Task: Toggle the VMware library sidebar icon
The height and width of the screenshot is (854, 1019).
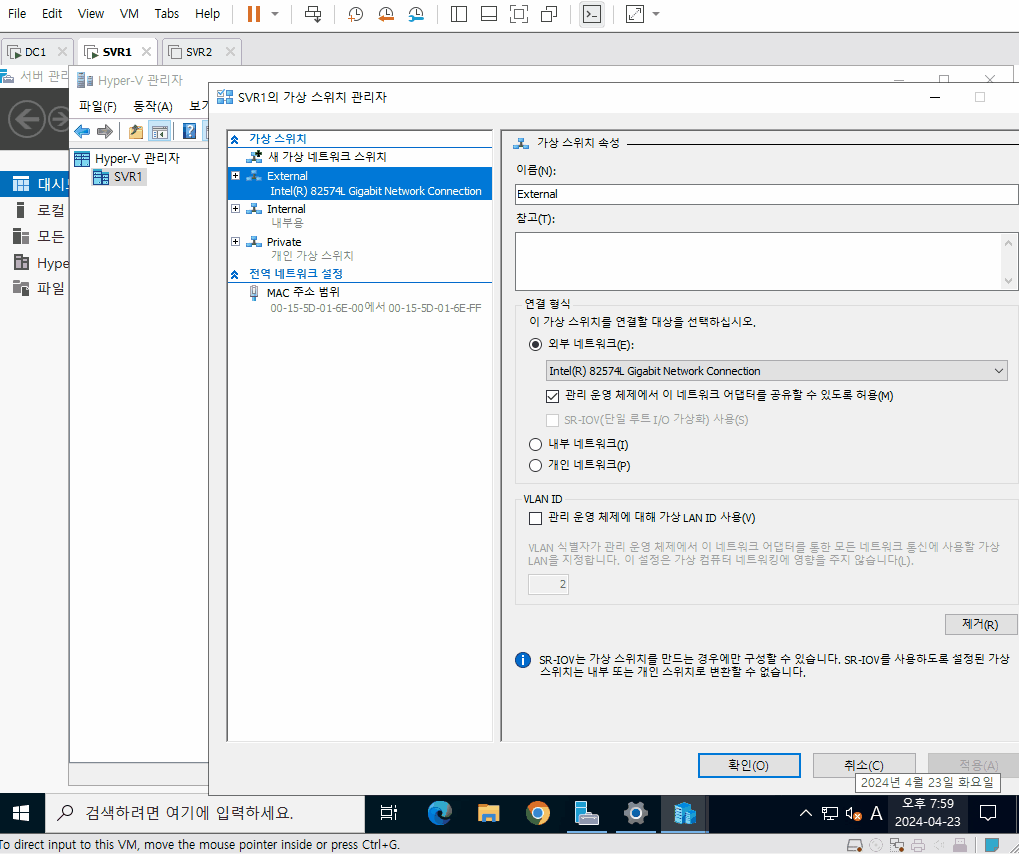Action: 459,14
